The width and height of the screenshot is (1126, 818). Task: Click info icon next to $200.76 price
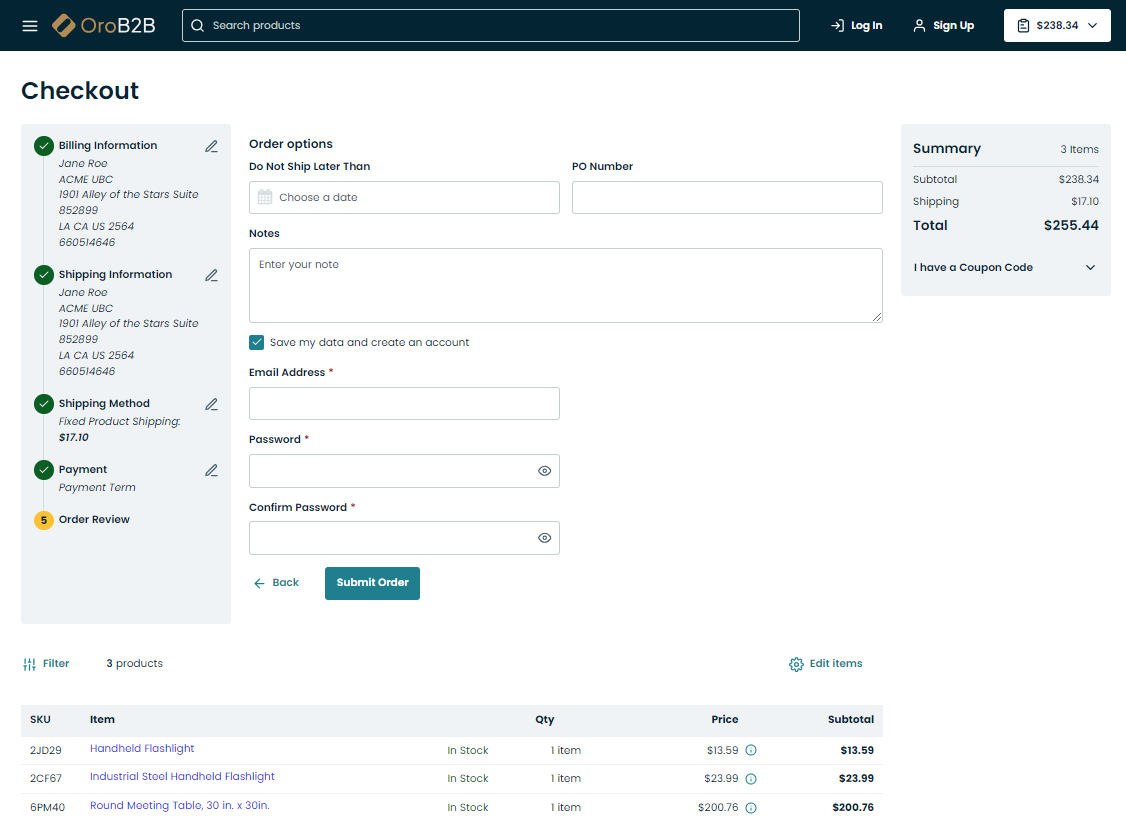pyautogui.click(x=751, y=808)
